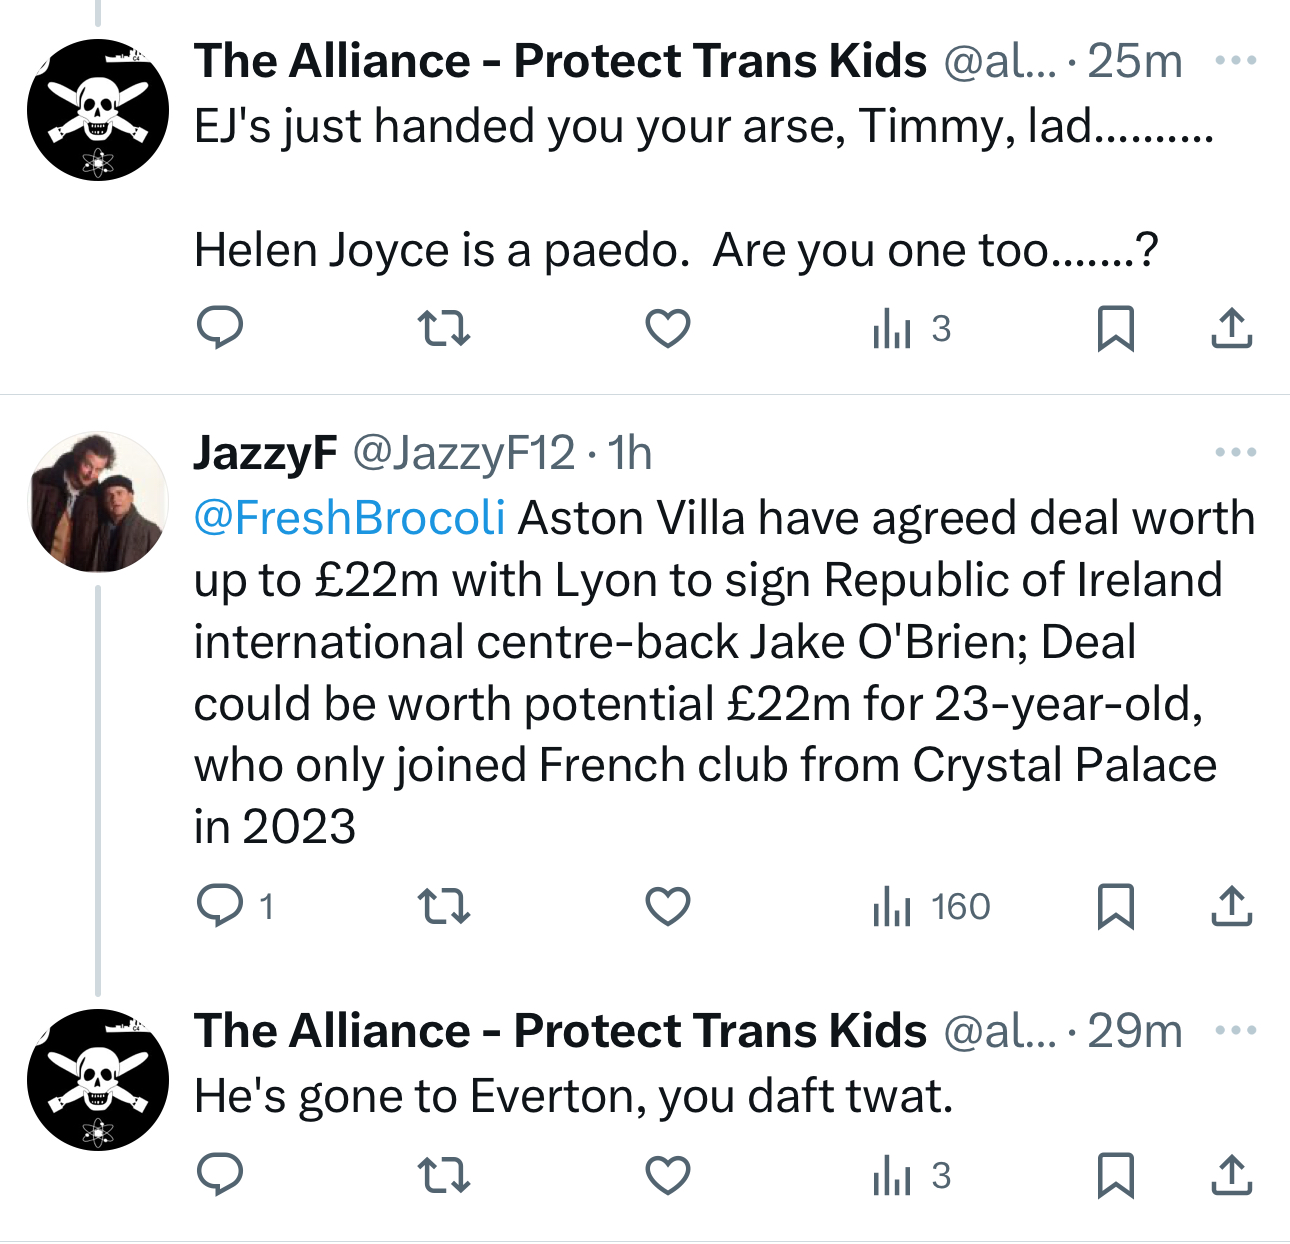
Task: Click JazzyF's profile avatar photo
Action: pos(98,502)
